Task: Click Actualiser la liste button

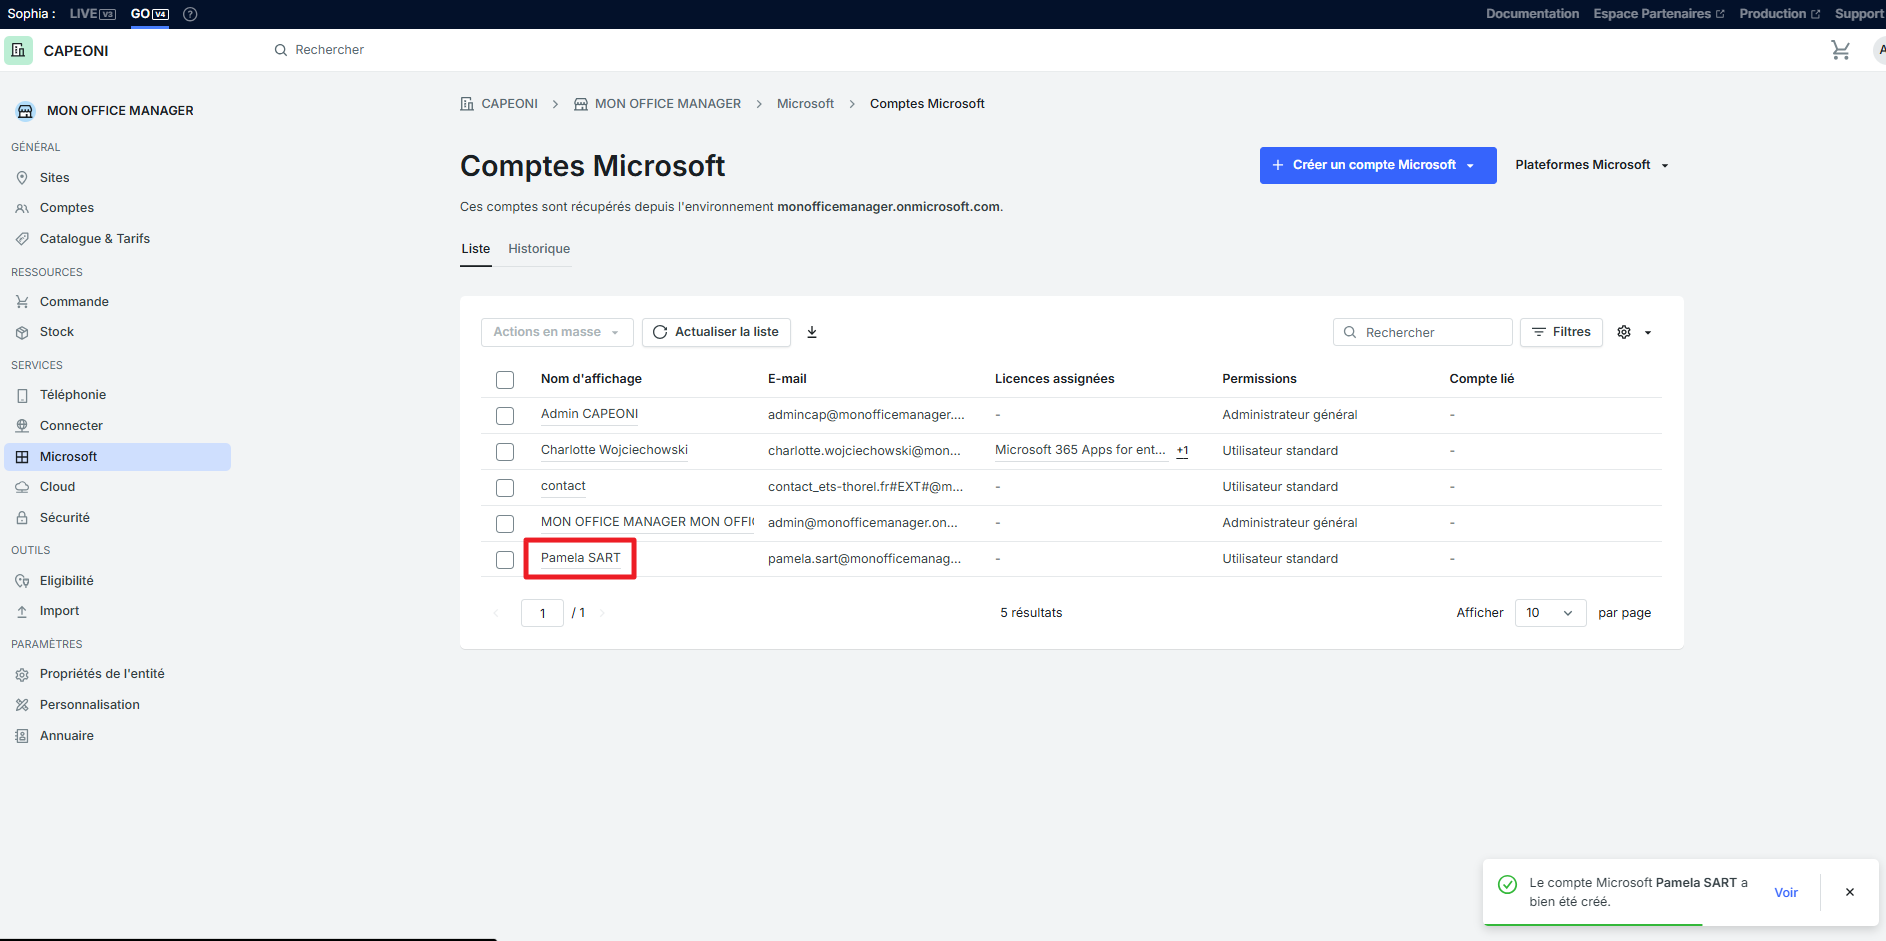Action: tap(716, 332)
